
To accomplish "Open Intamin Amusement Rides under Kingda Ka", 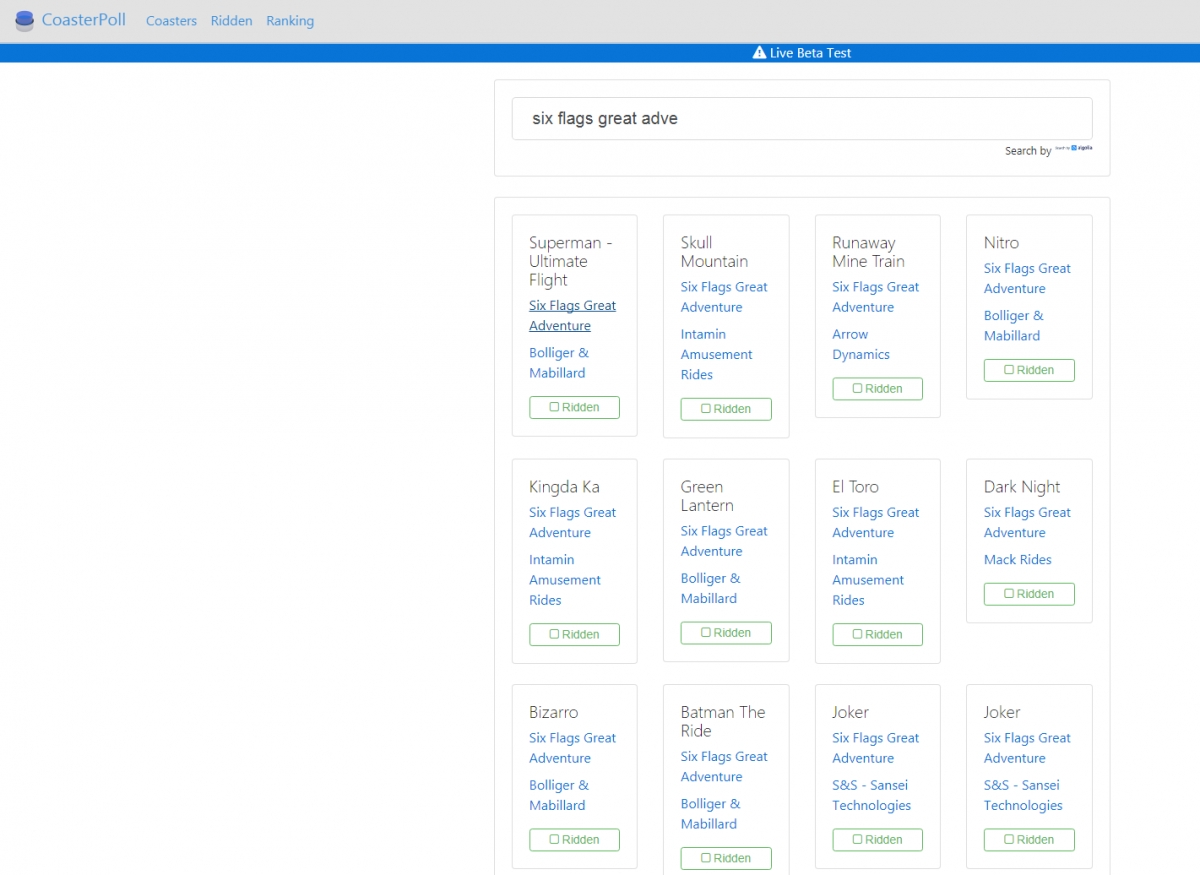I will pos(565,580).
